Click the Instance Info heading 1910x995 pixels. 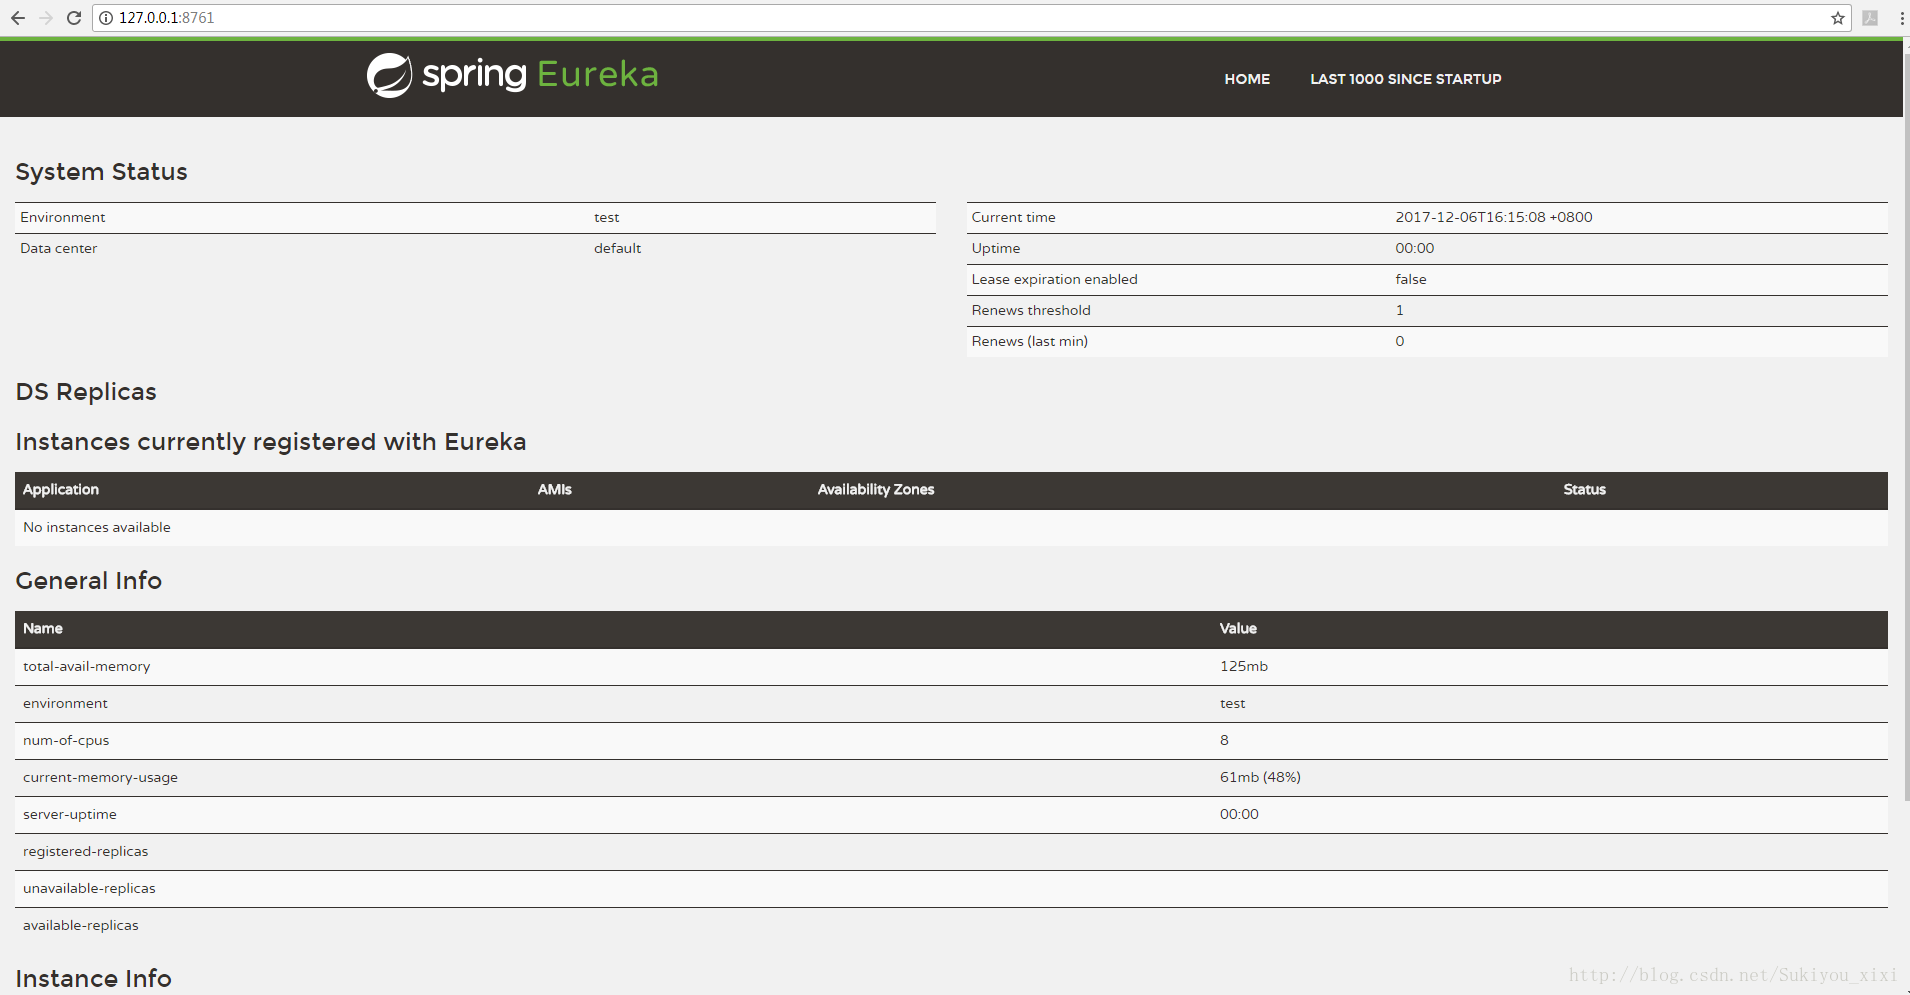(93, 979)
